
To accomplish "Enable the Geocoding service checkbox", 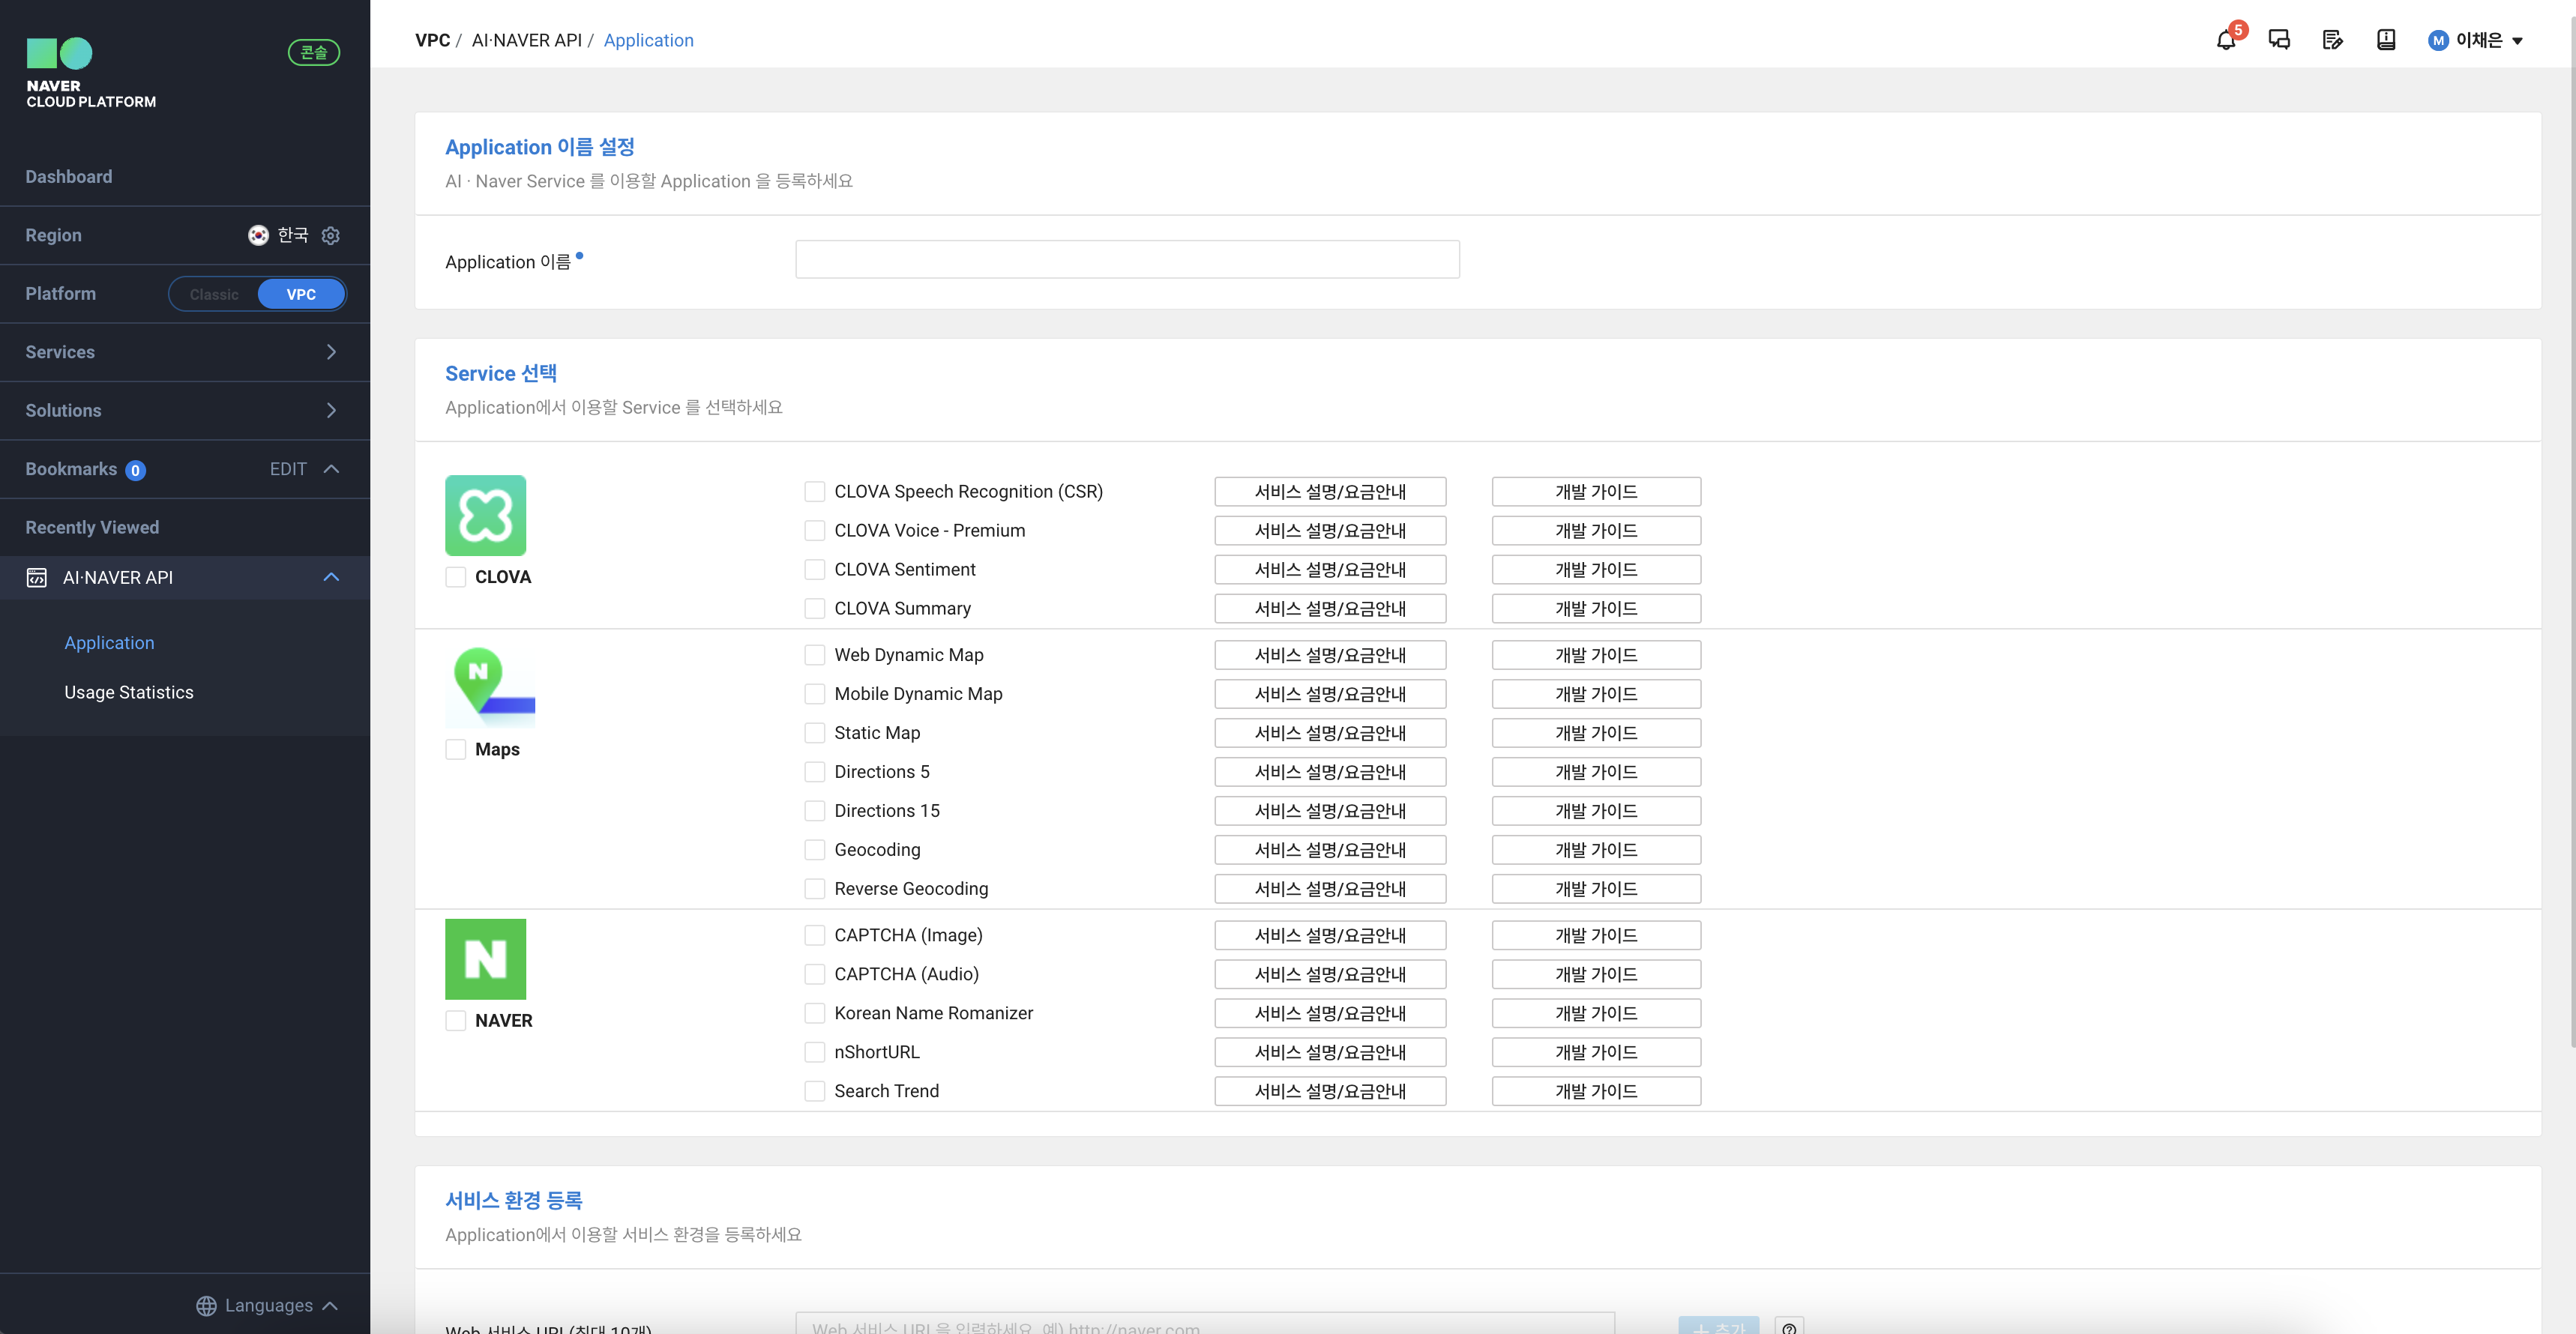I will click(815, 849).
